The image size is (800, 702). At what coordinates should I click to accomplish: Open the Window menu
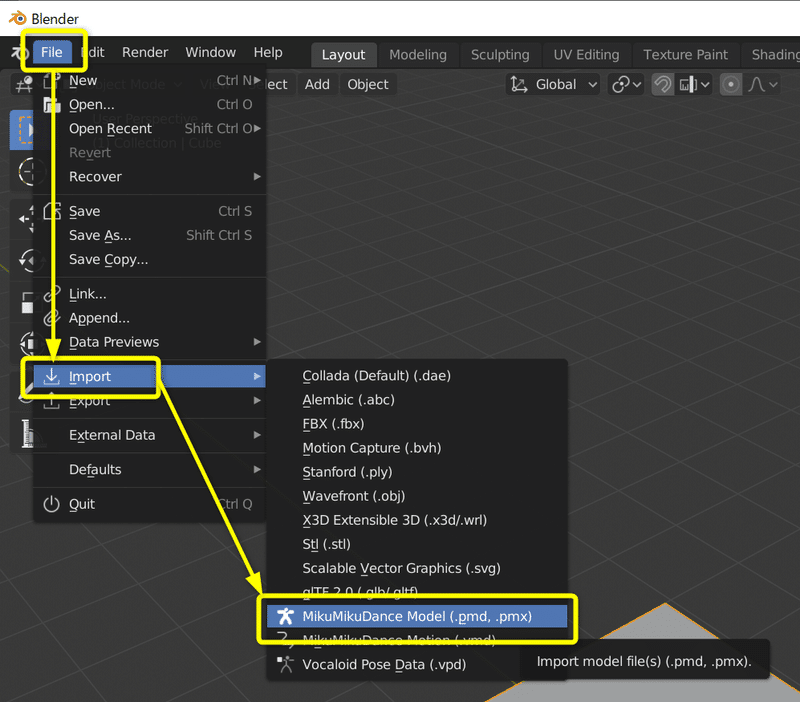pyautogui.click(x=210, y=52)
